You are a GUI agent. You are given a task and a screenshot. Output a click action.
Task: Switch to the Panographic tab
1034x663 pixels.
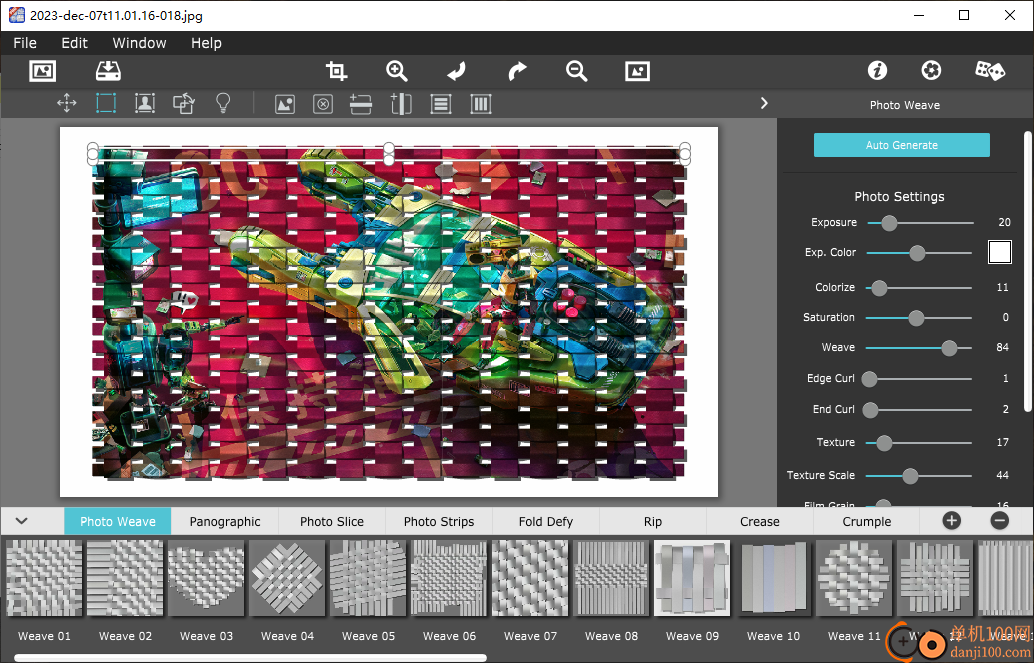(x=225, y=521)
